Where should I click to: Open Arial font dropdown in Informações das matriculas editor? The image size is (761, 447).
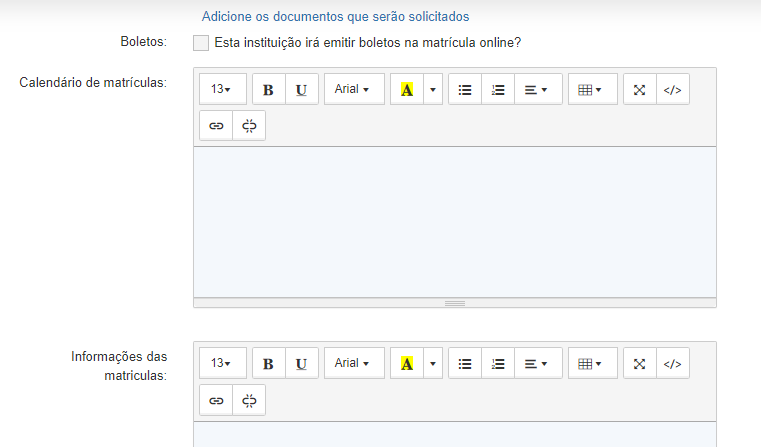tap(354, 364)
